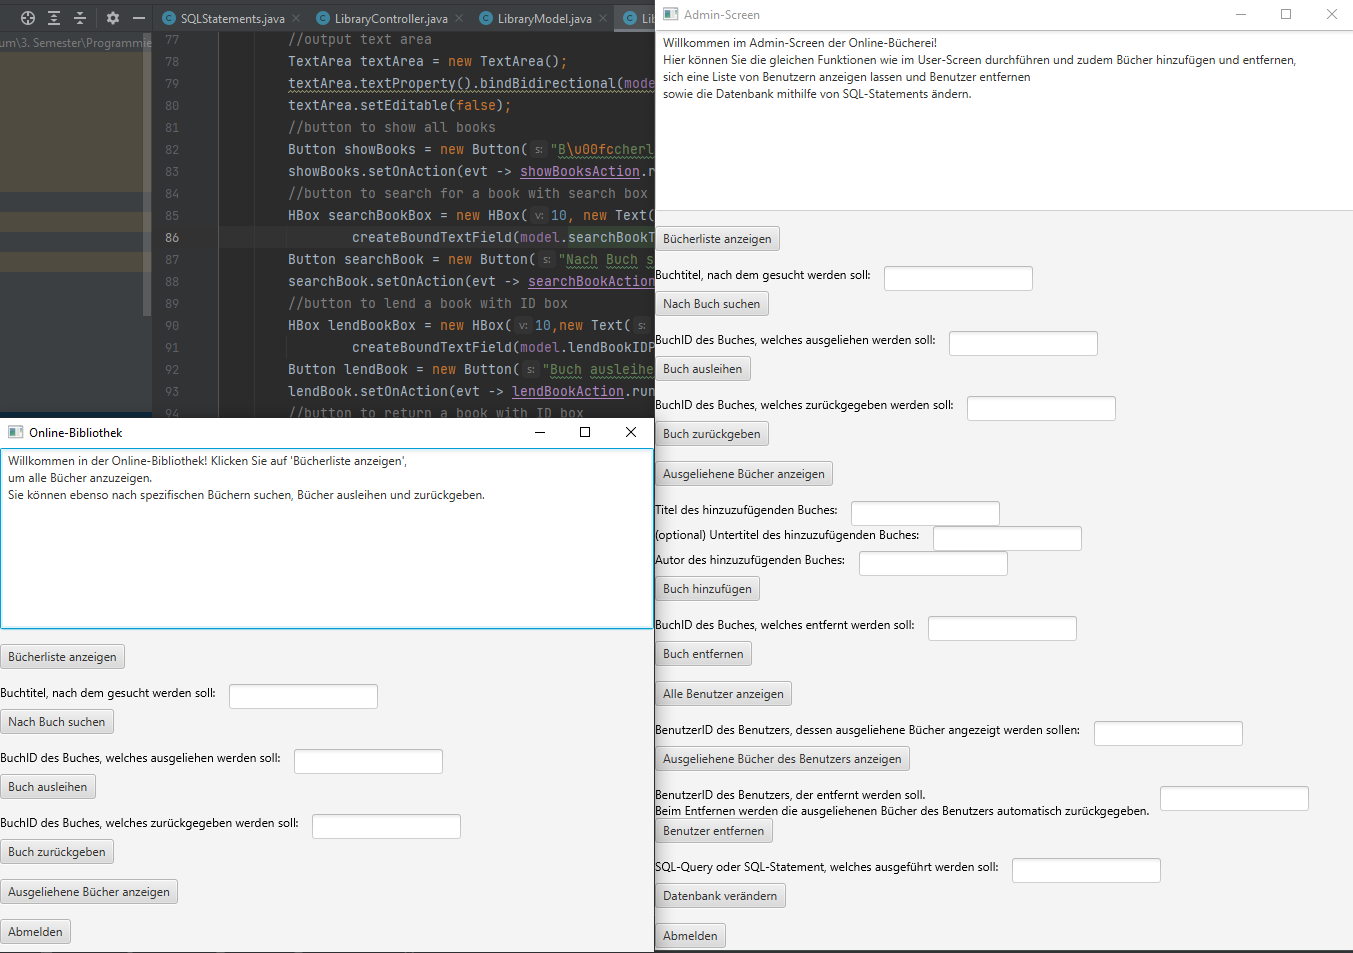The height and width of the screenshot is (953, 1353).
Task: Focus the SQL-Query input field
Action: click(x=1086, y=870)
